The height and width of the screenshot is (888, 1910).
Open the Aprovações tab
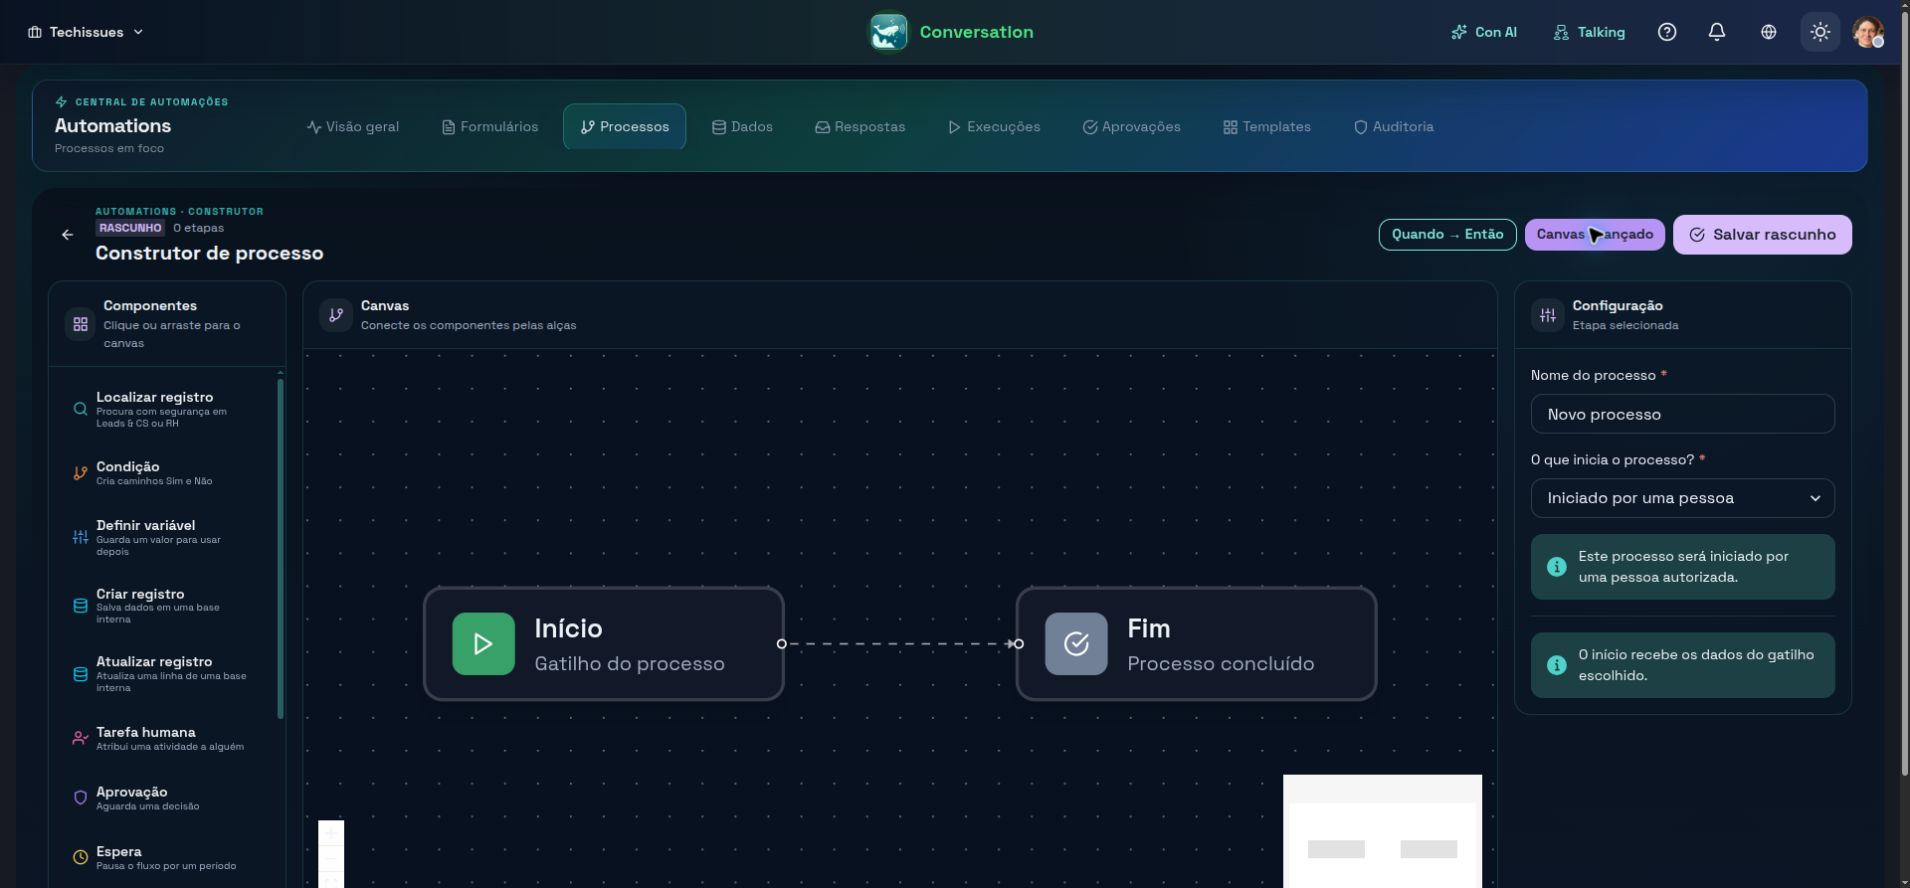(x=1131, y=127)
